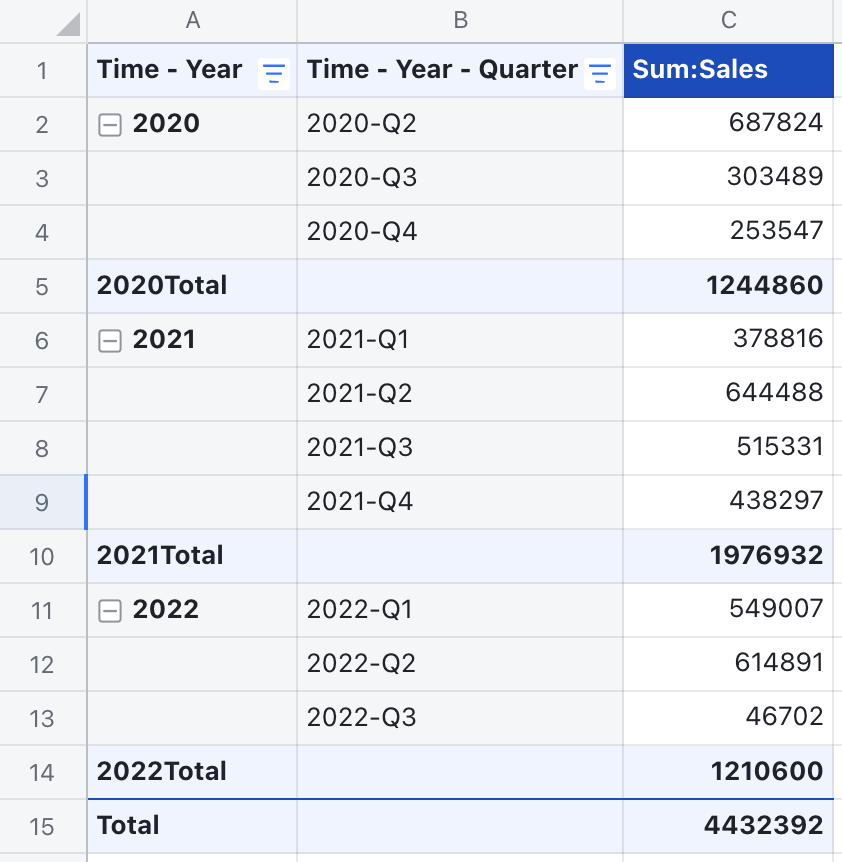The height and width of the screenshot is (862, 842).
Task: Collapse the 2021 year group
Action: (x=112, y=339)
